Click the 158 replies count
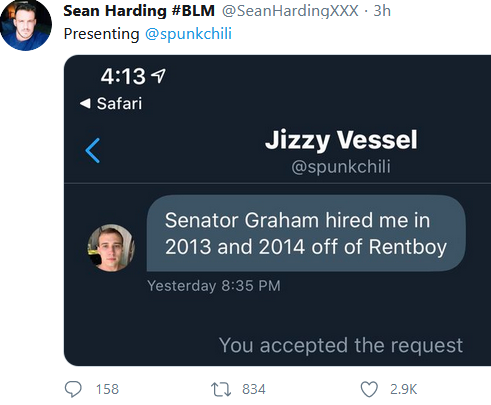Screen dimensions: 491x405 107,389
